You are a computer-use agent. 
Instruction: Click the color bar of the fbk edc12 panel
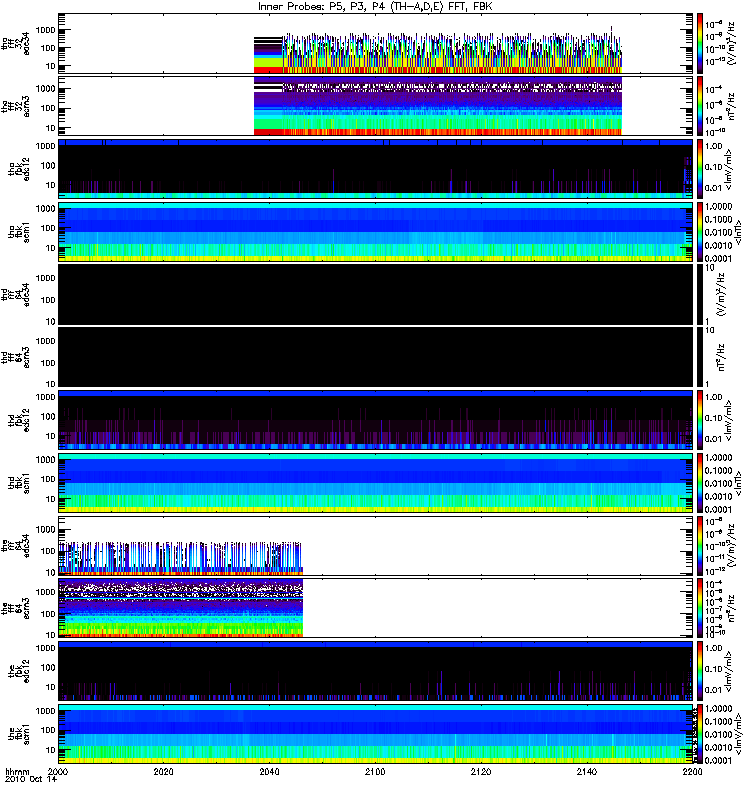click(700, 671)
